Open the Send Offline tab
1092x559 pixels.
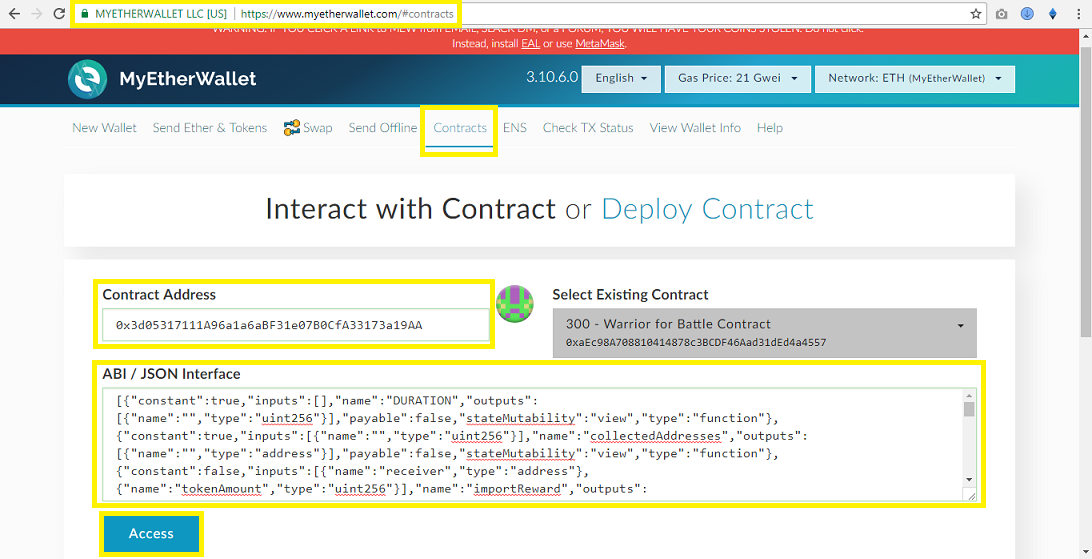(x=382, y=128)
